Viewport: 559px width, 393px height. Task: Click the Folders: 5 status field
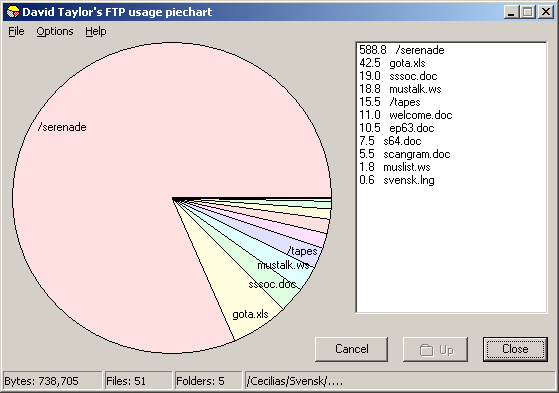pyautogui.click(x=208, y=381)
